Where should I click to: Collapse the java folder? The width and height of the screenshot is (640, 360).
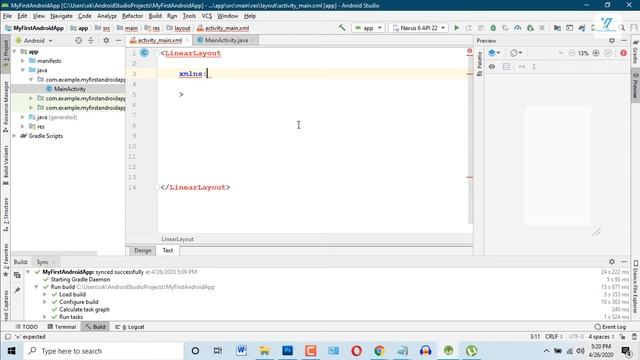coord(23,70)
